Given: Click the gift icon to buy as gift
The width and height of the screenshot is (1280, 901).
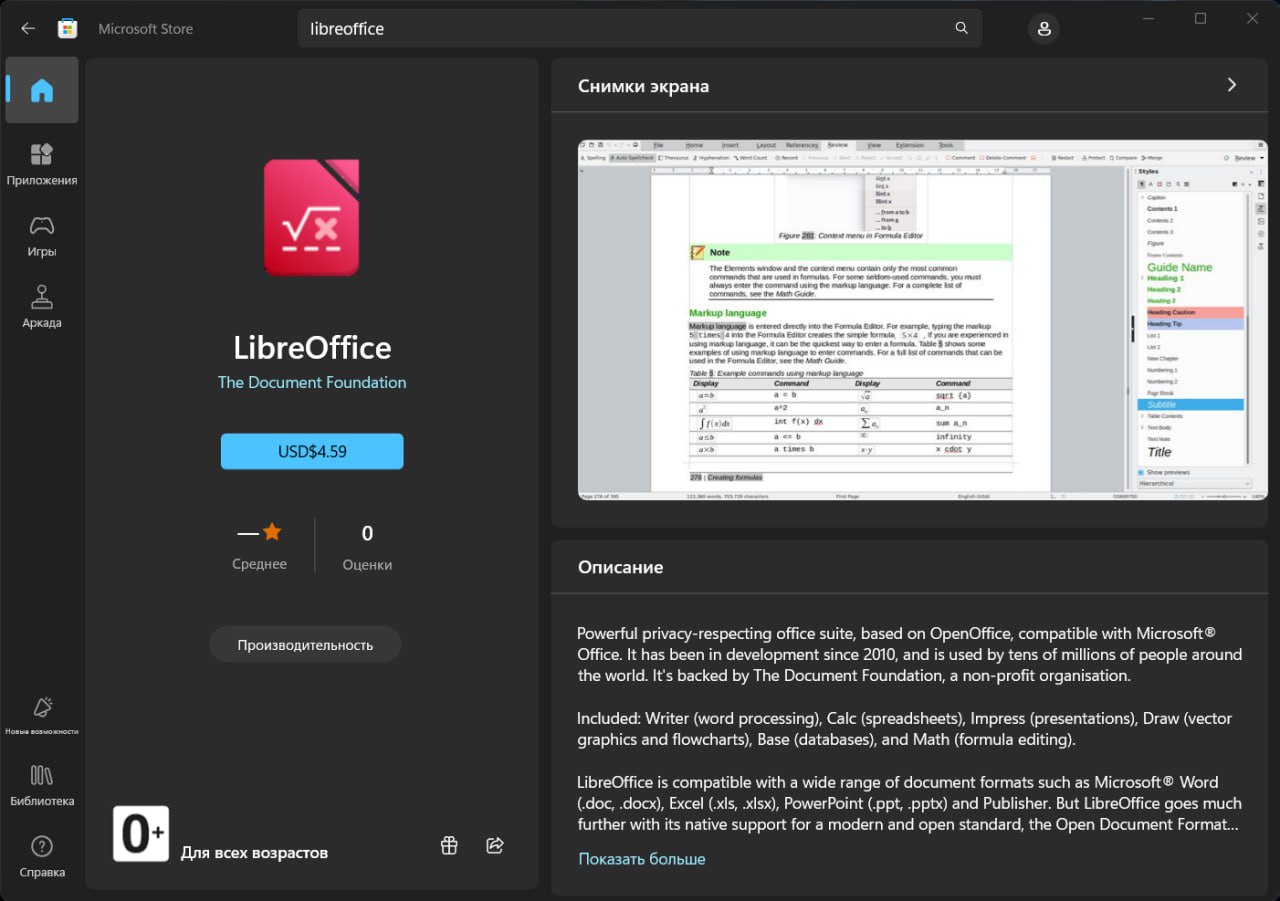Looking at the screenshot, I should point(449,846).
